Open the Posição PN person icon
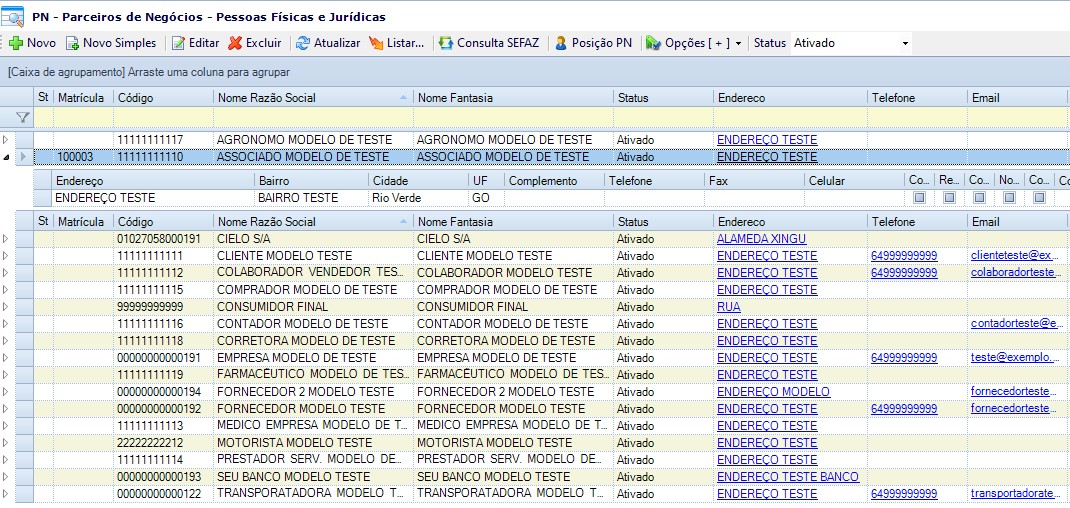The height and width of the screenshot is (508, 1070). [560, 43]
